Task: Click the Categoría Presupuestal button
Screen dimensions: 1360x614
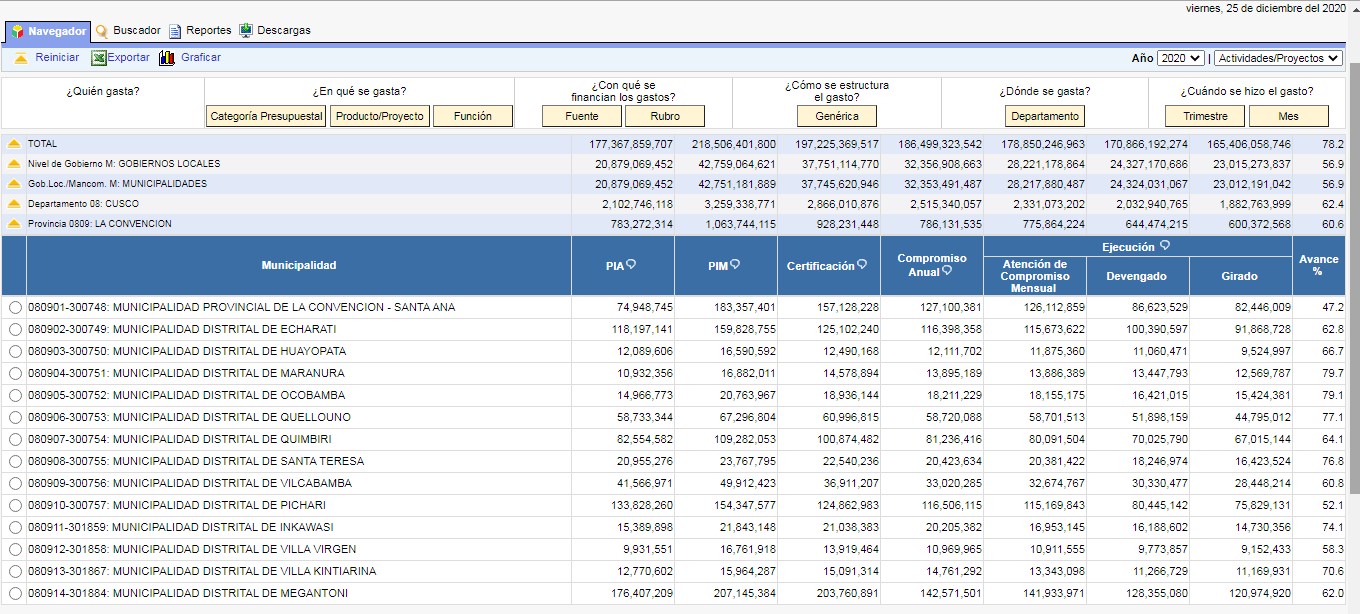Action: 266,116
